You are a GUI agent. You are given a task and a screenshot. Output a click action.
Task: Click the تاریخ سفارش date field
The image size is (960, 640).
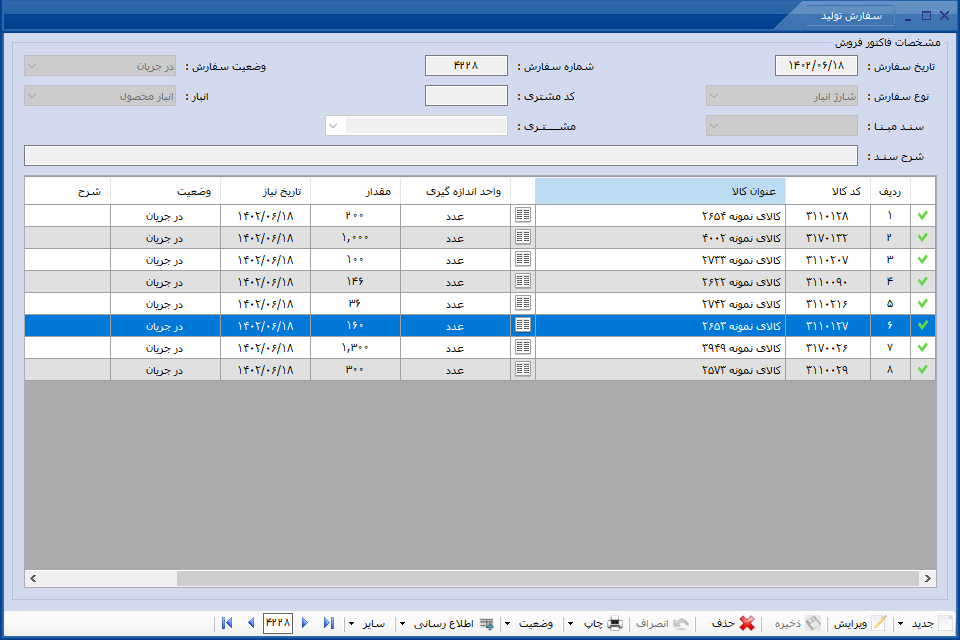(x=816, y=66)
